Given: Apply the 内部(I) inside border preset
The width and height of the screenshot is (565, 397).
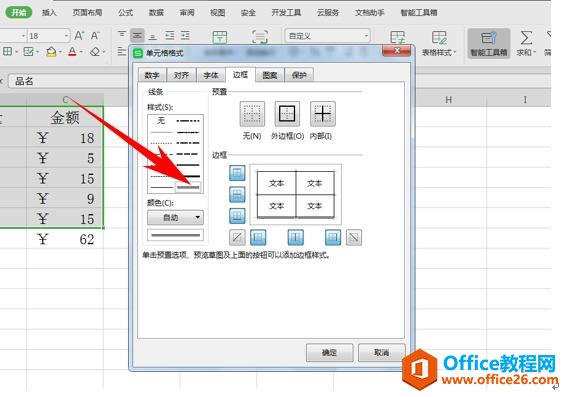Looking at the screenshot, I should (x=322, y=114).
